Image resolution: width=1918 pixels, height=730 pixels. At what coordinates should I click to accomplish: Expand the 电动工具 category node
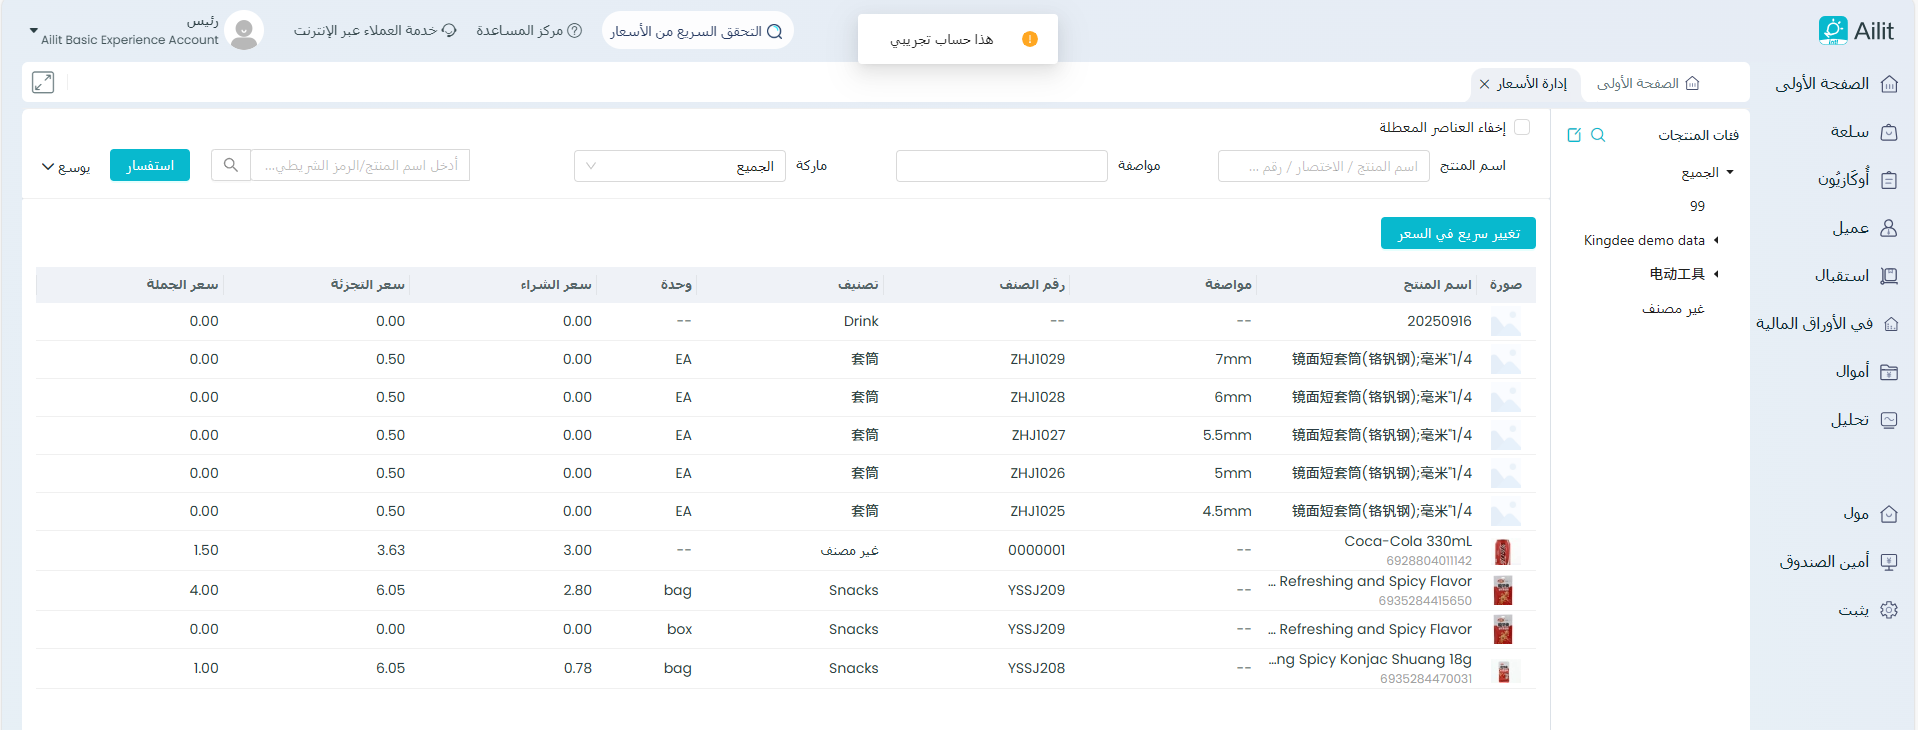click(1716, 274)
